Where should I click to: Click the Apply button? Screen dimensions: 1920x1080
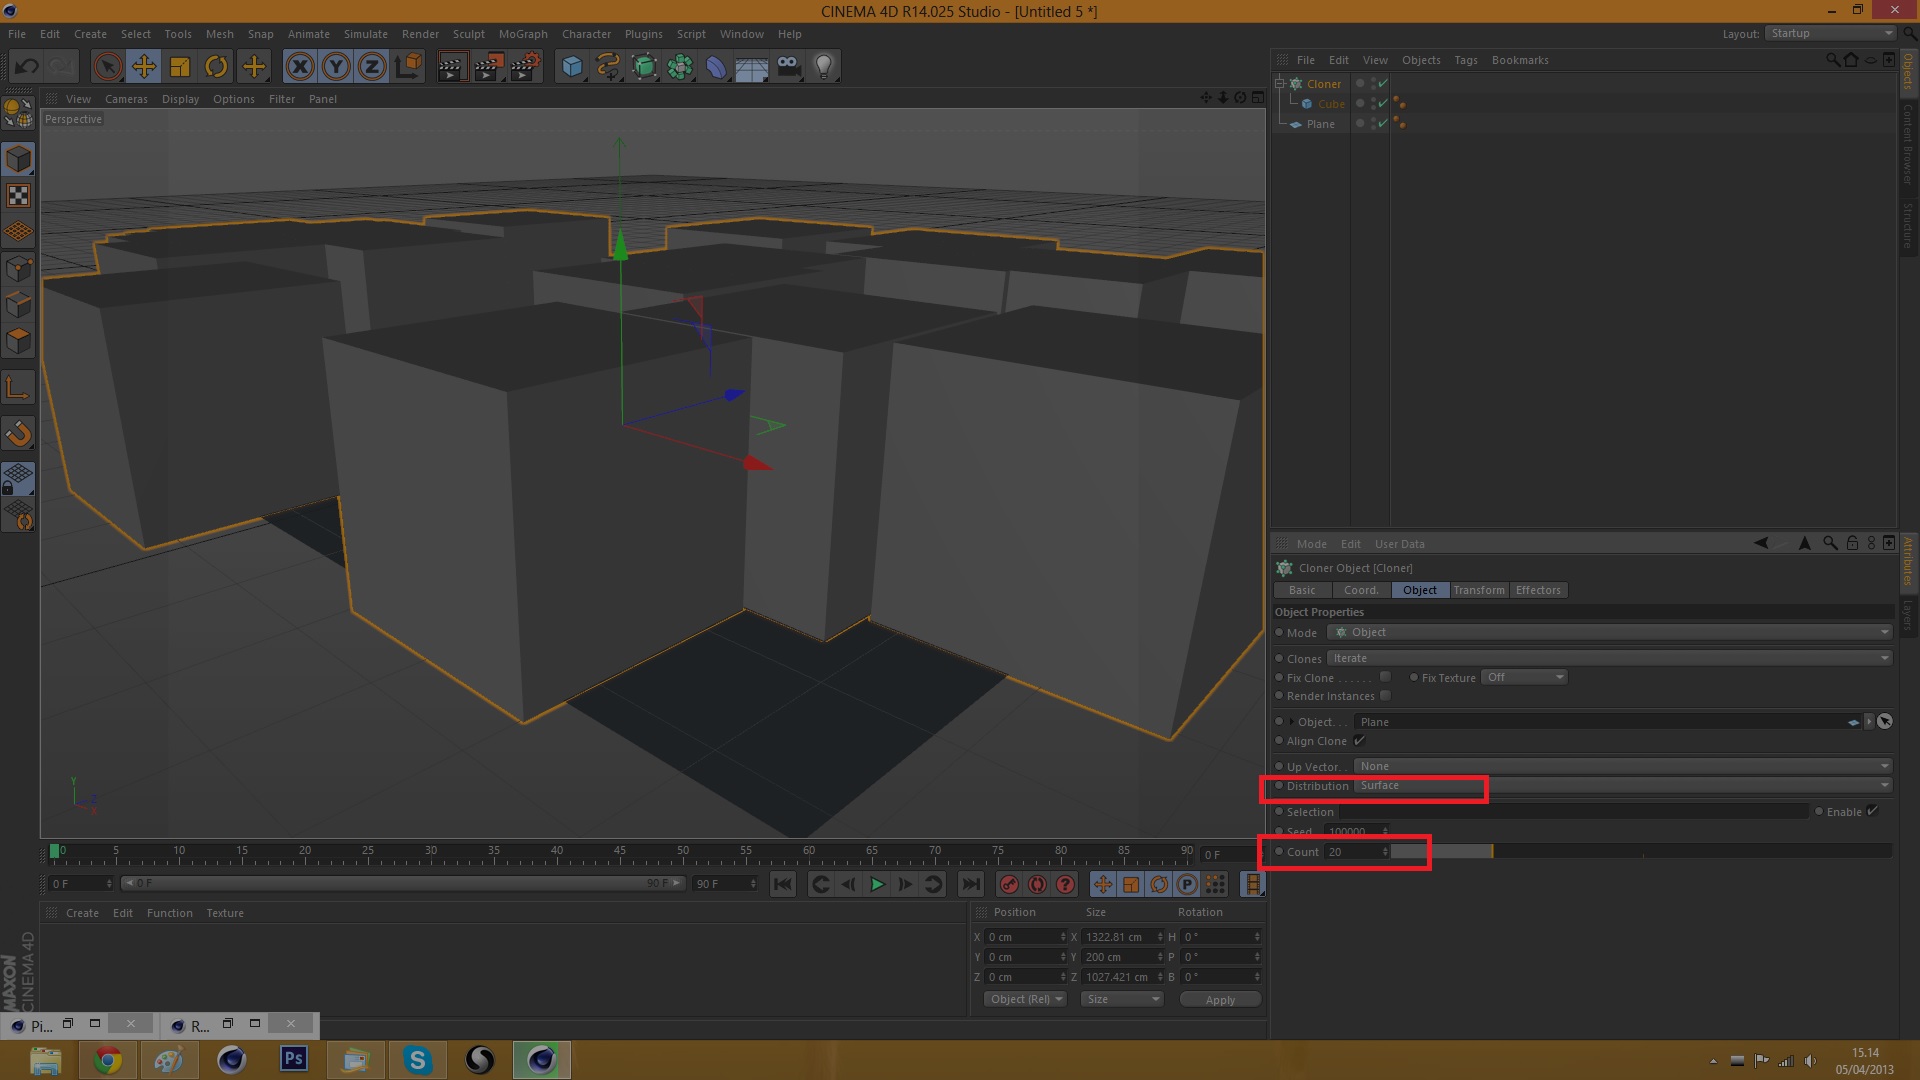coord(1220,1000)
